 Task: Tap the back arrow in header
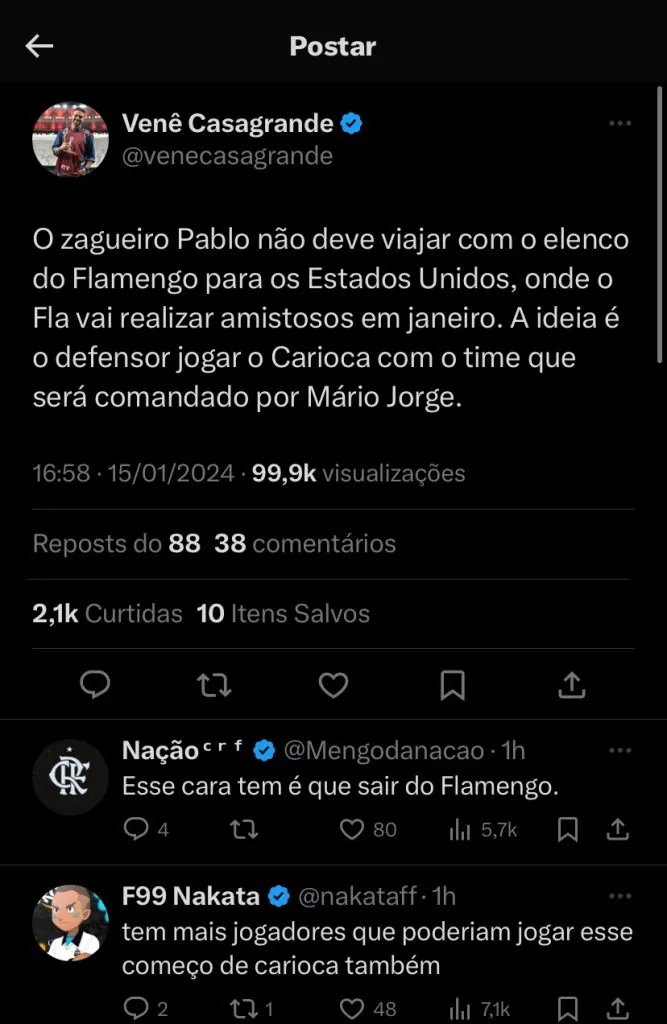click(x=39, y=46)
